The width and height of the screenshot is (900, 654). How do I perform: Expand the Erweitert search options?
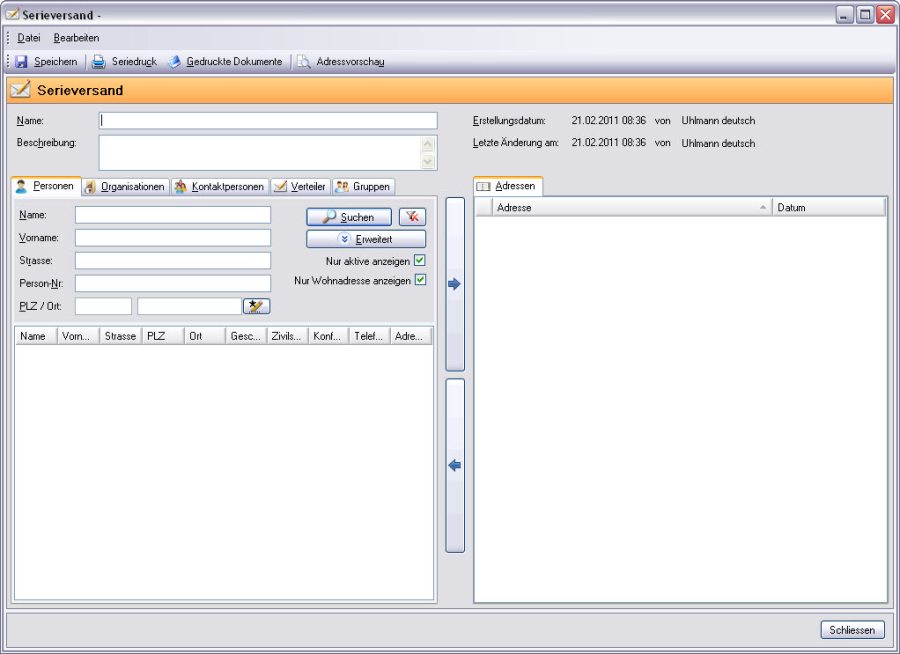coord(366,240)
